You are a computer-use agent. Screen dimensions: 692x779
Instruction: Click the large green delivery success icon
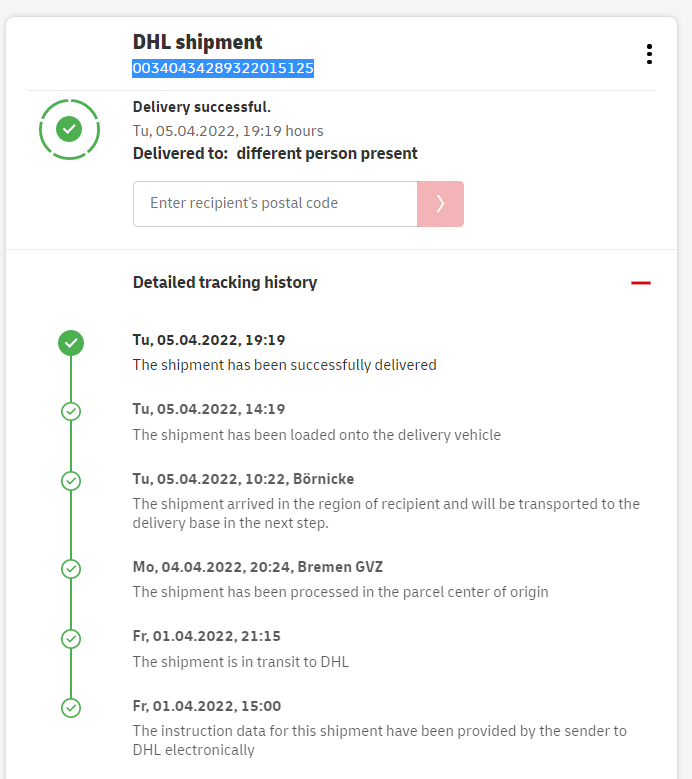(69, 129)
